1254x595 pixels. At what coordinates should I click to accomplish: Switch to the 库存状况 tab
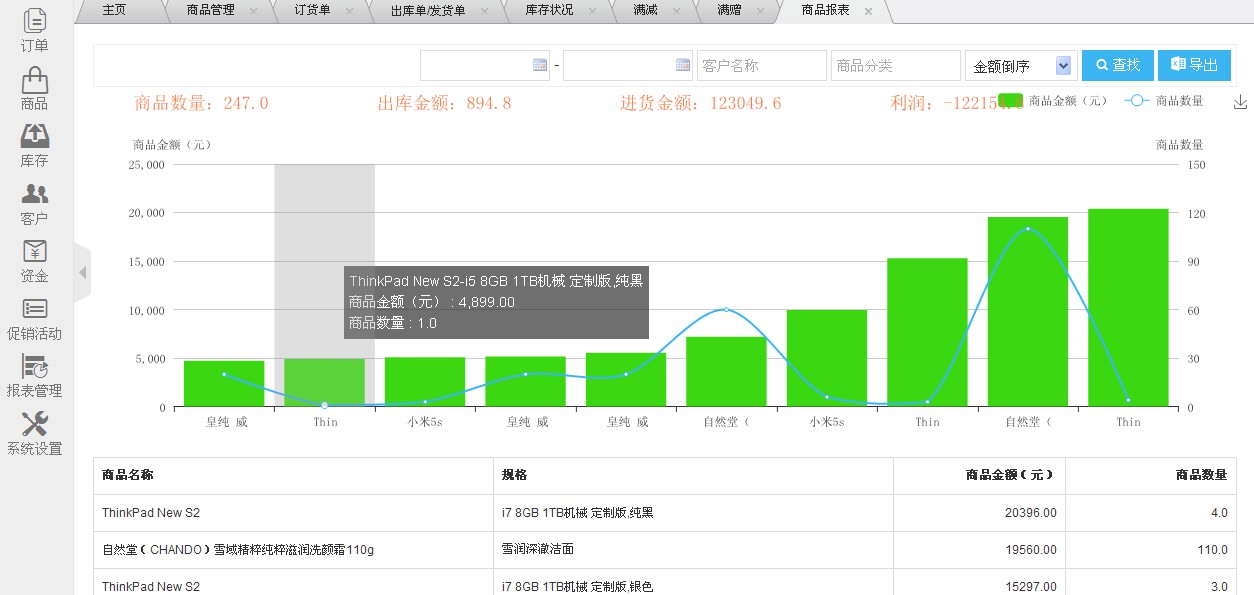point(549,10)
